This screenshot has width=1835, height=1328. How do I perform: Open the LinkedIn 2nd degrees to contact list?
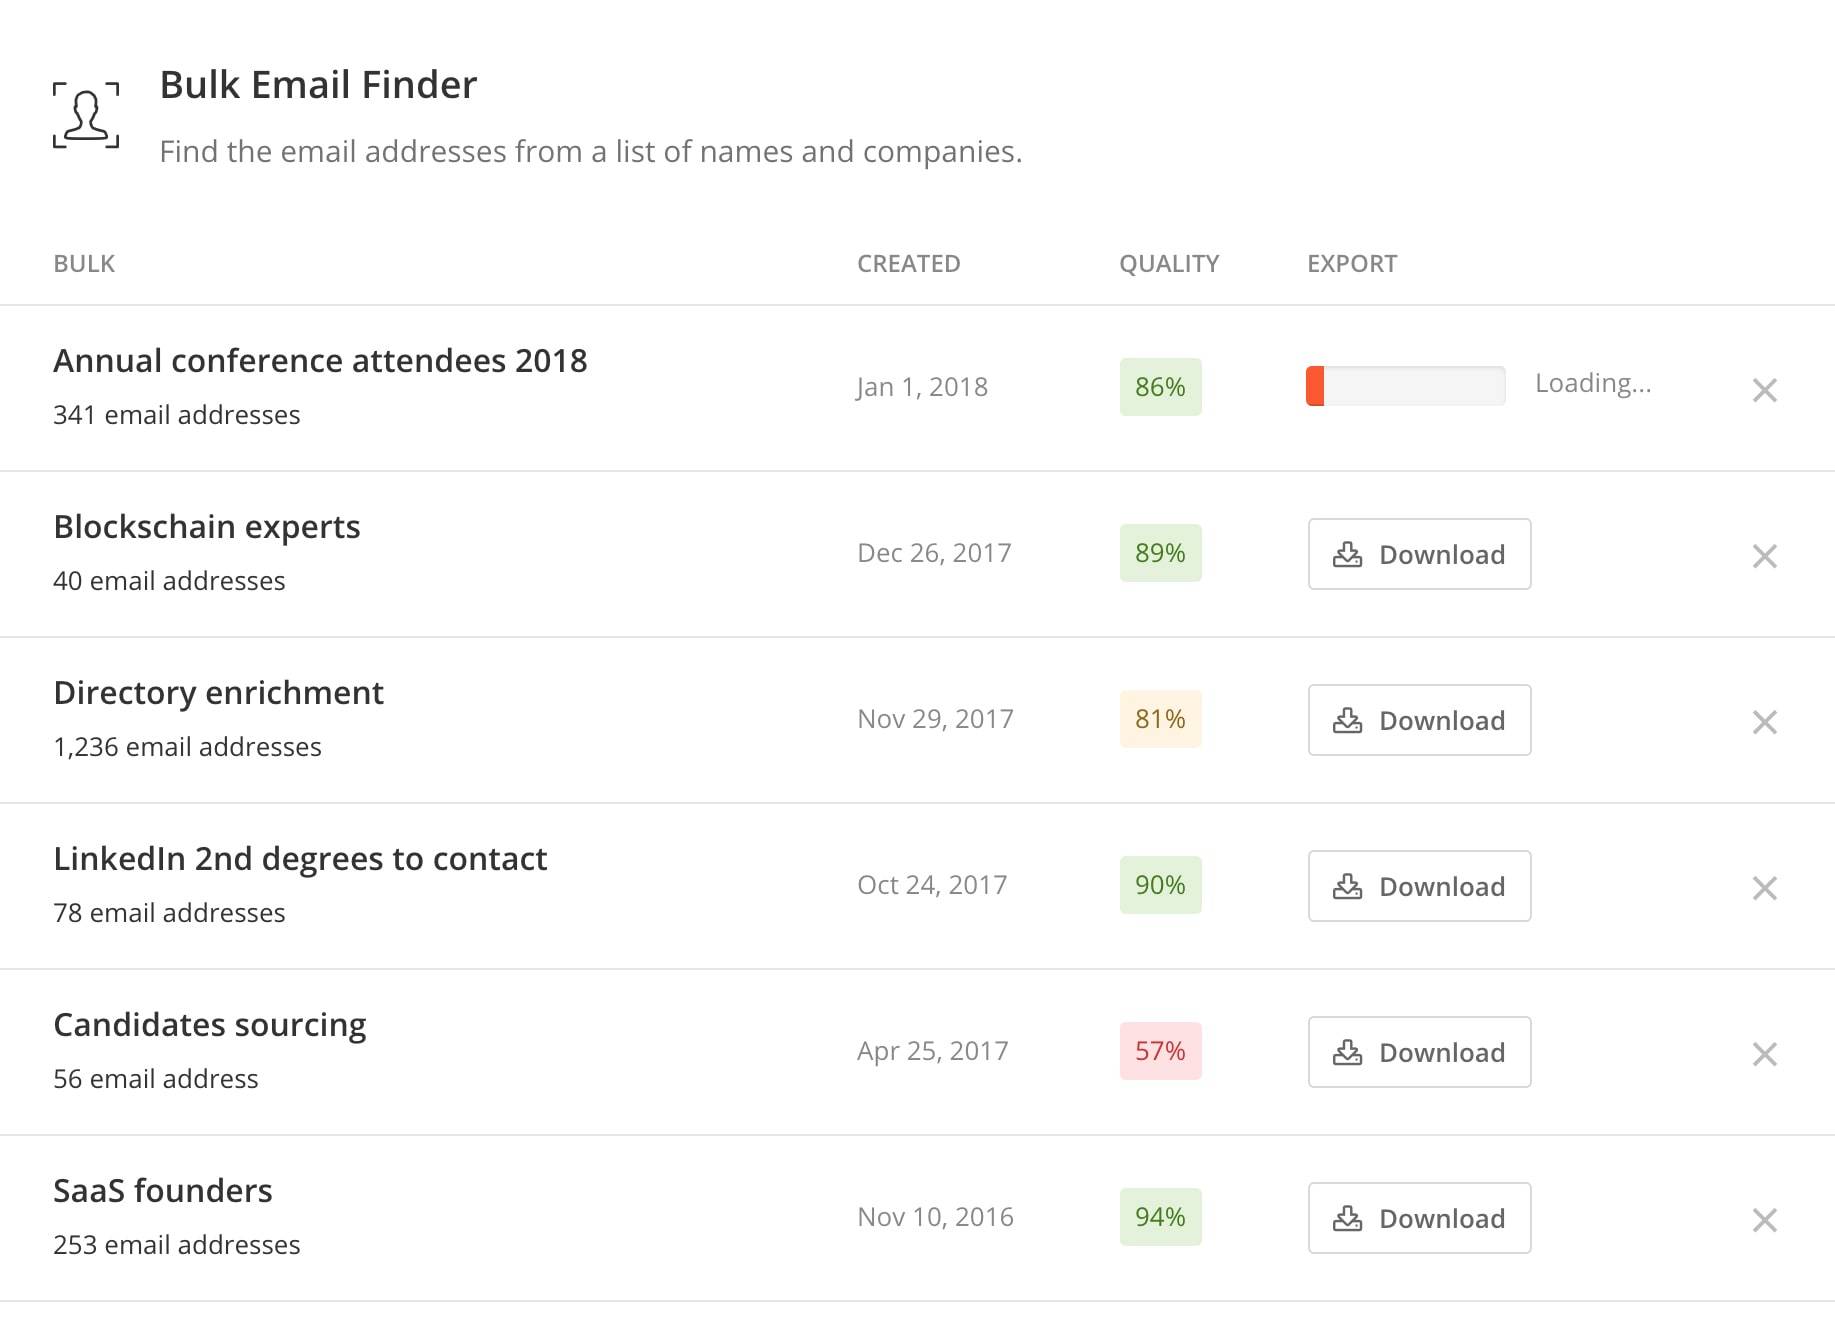pos(301,858)
